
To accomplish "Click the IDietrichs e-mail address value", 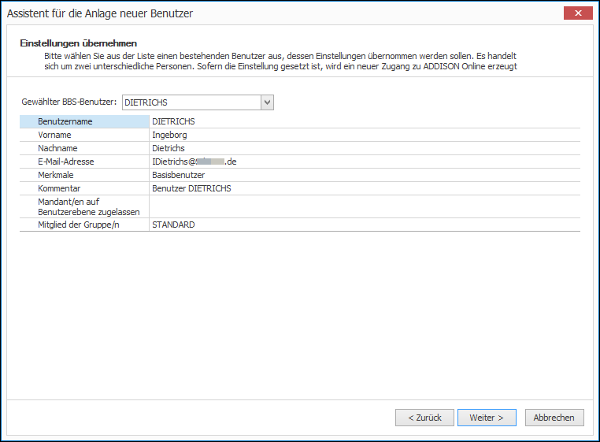I will pos(194,162).
